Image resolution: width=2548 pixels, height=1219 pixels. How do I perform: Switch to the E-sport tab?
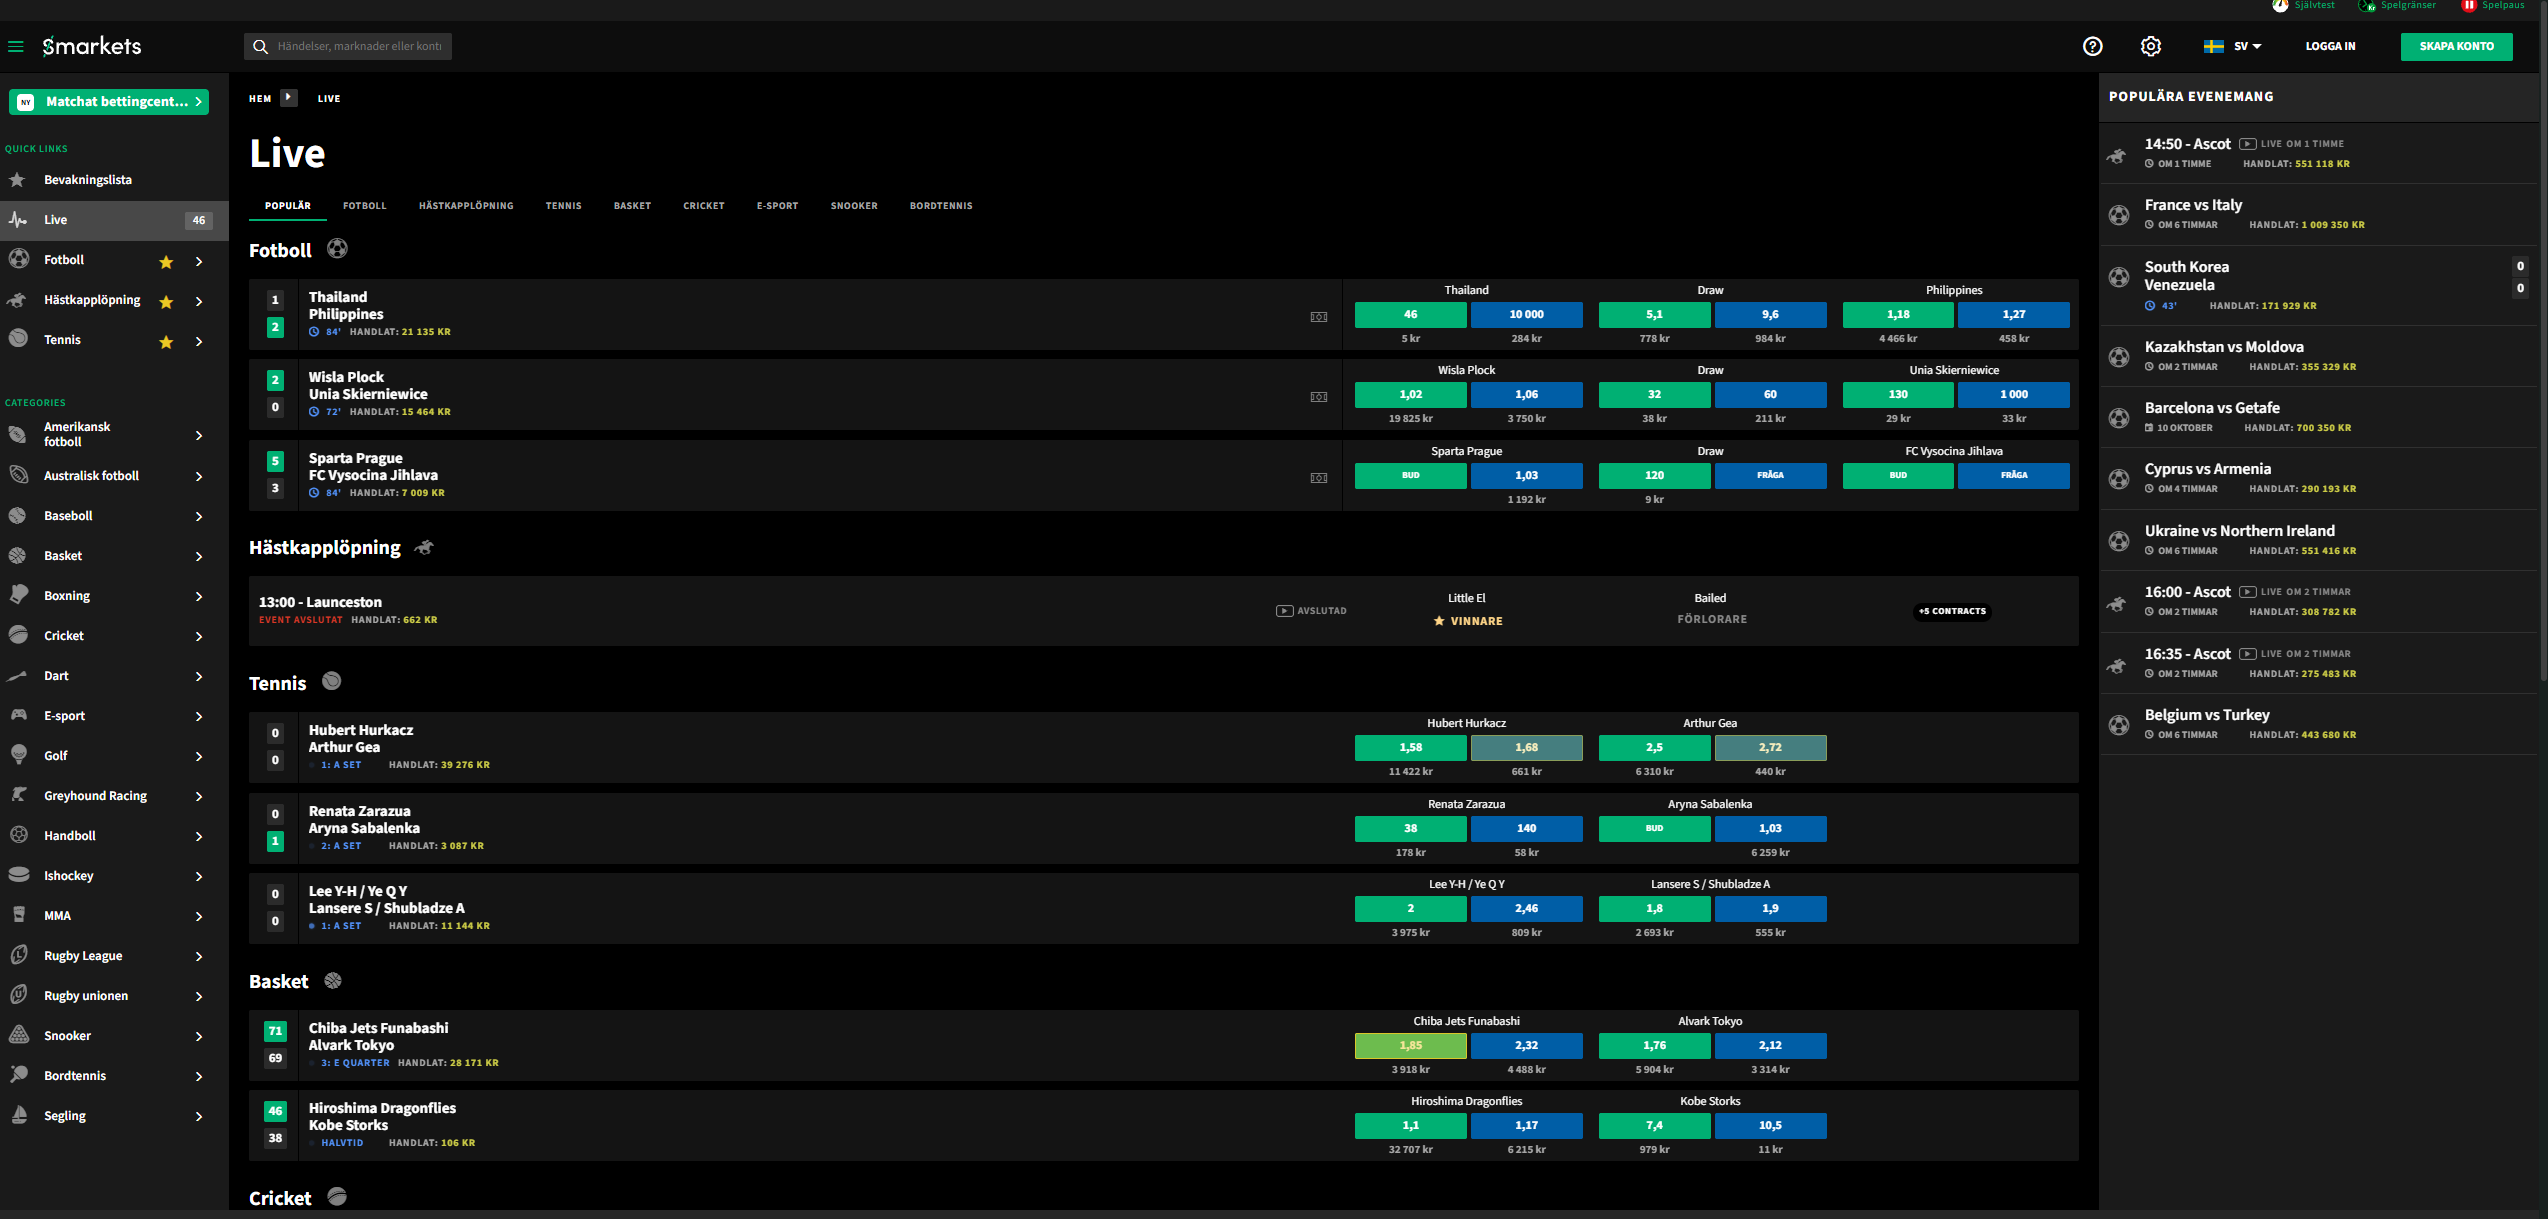(x=777, y=206)
